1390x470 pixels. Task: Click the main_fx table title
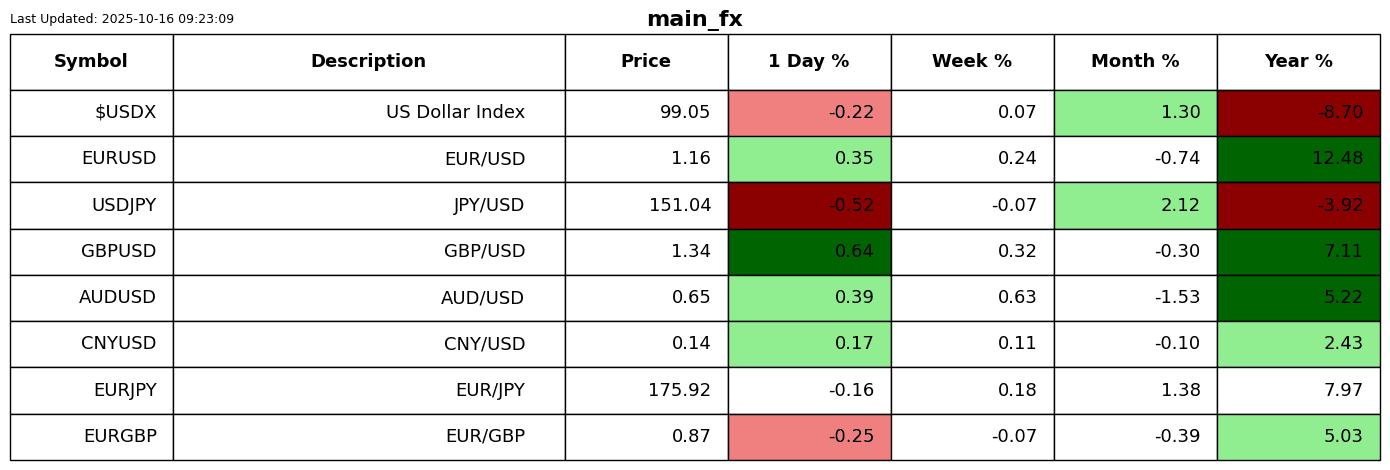point(694,19)
